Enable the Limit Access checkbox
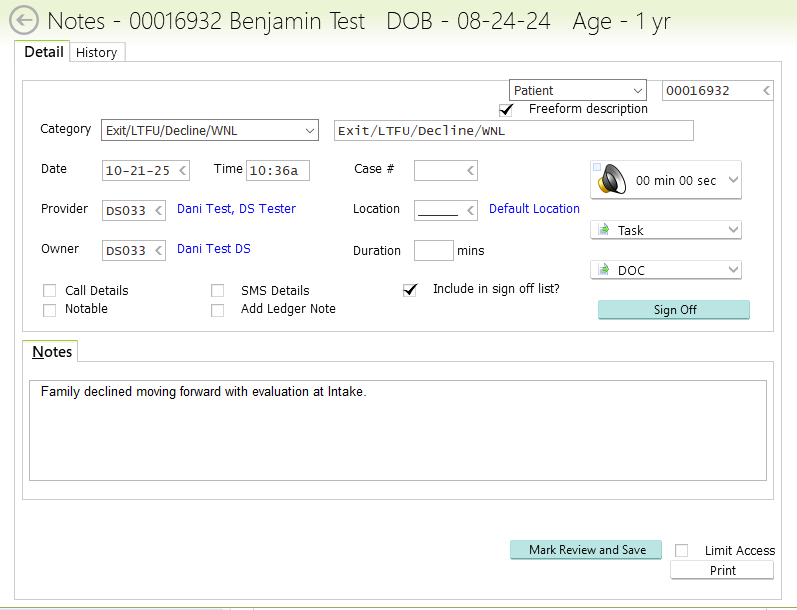The height and width of the screenshot is (610, 797). tap(682, 550)
